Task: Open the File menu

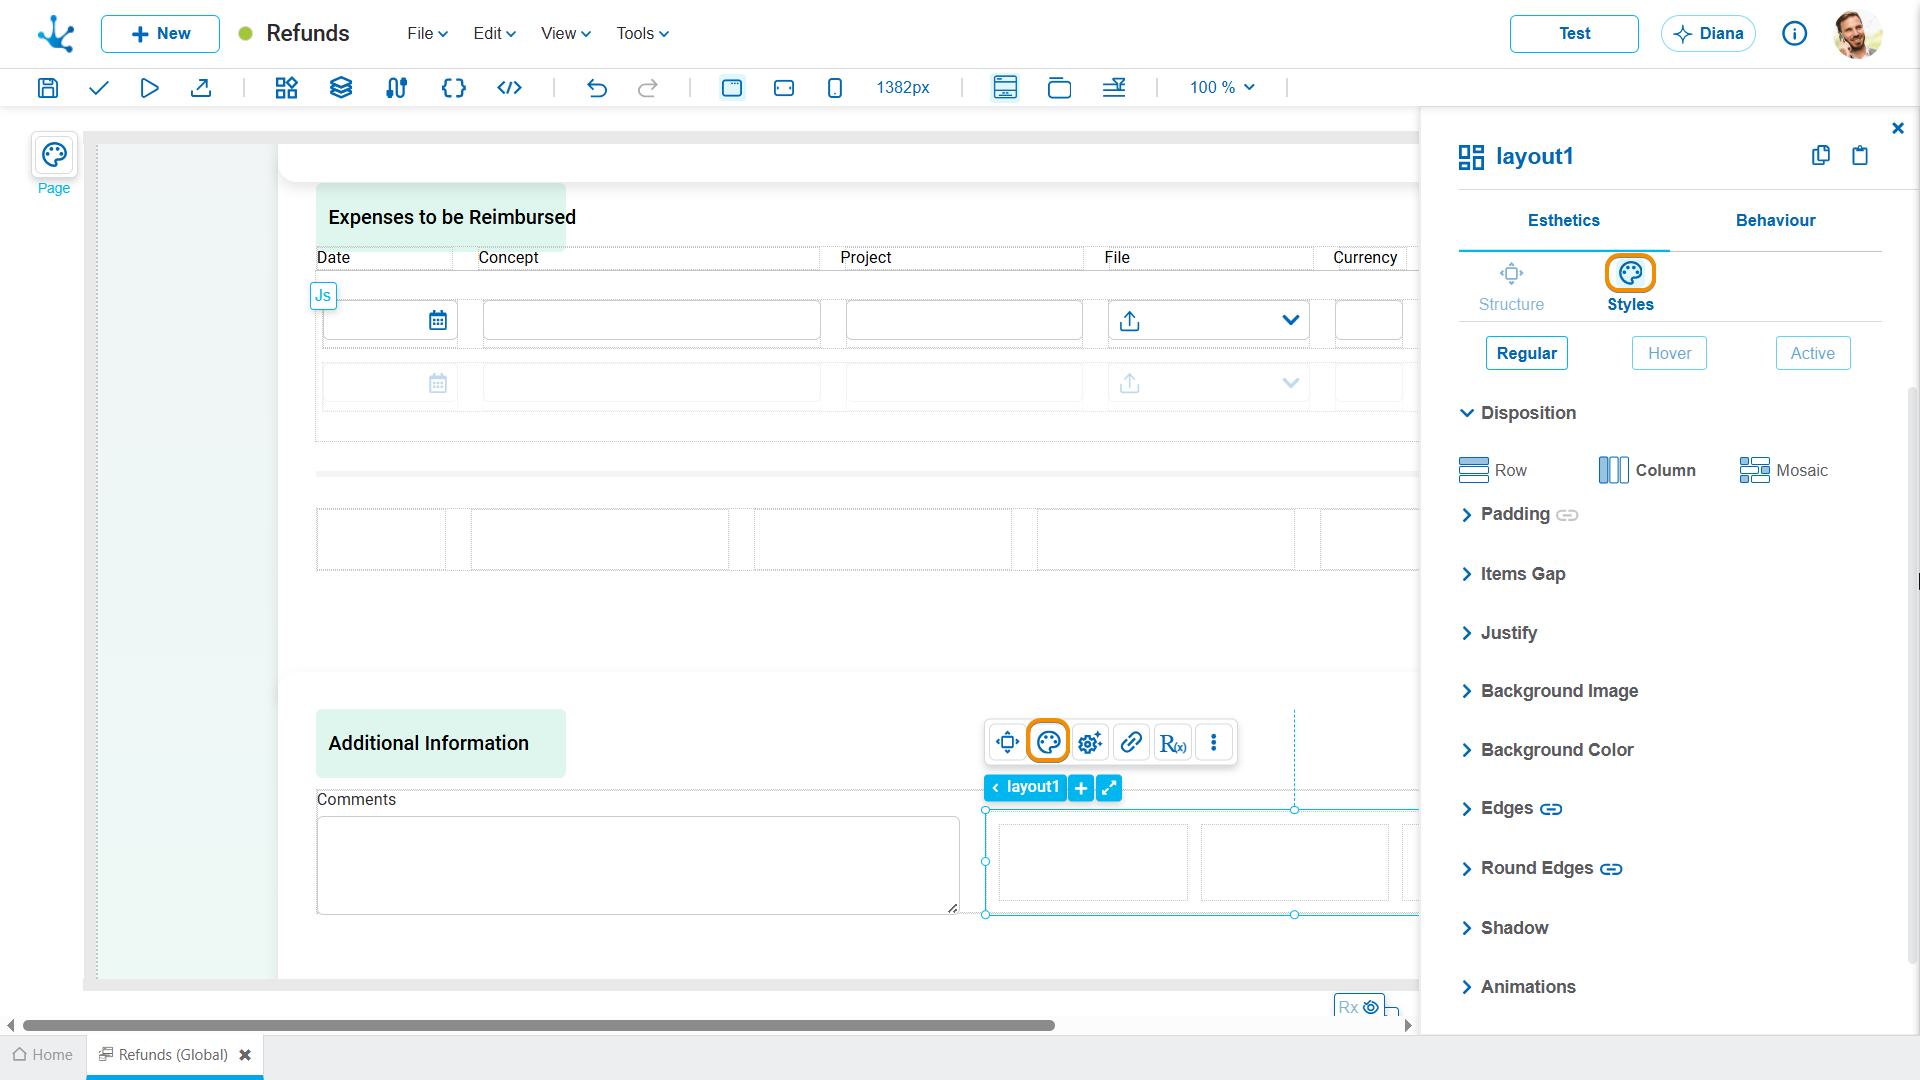Action: [427, 34]
